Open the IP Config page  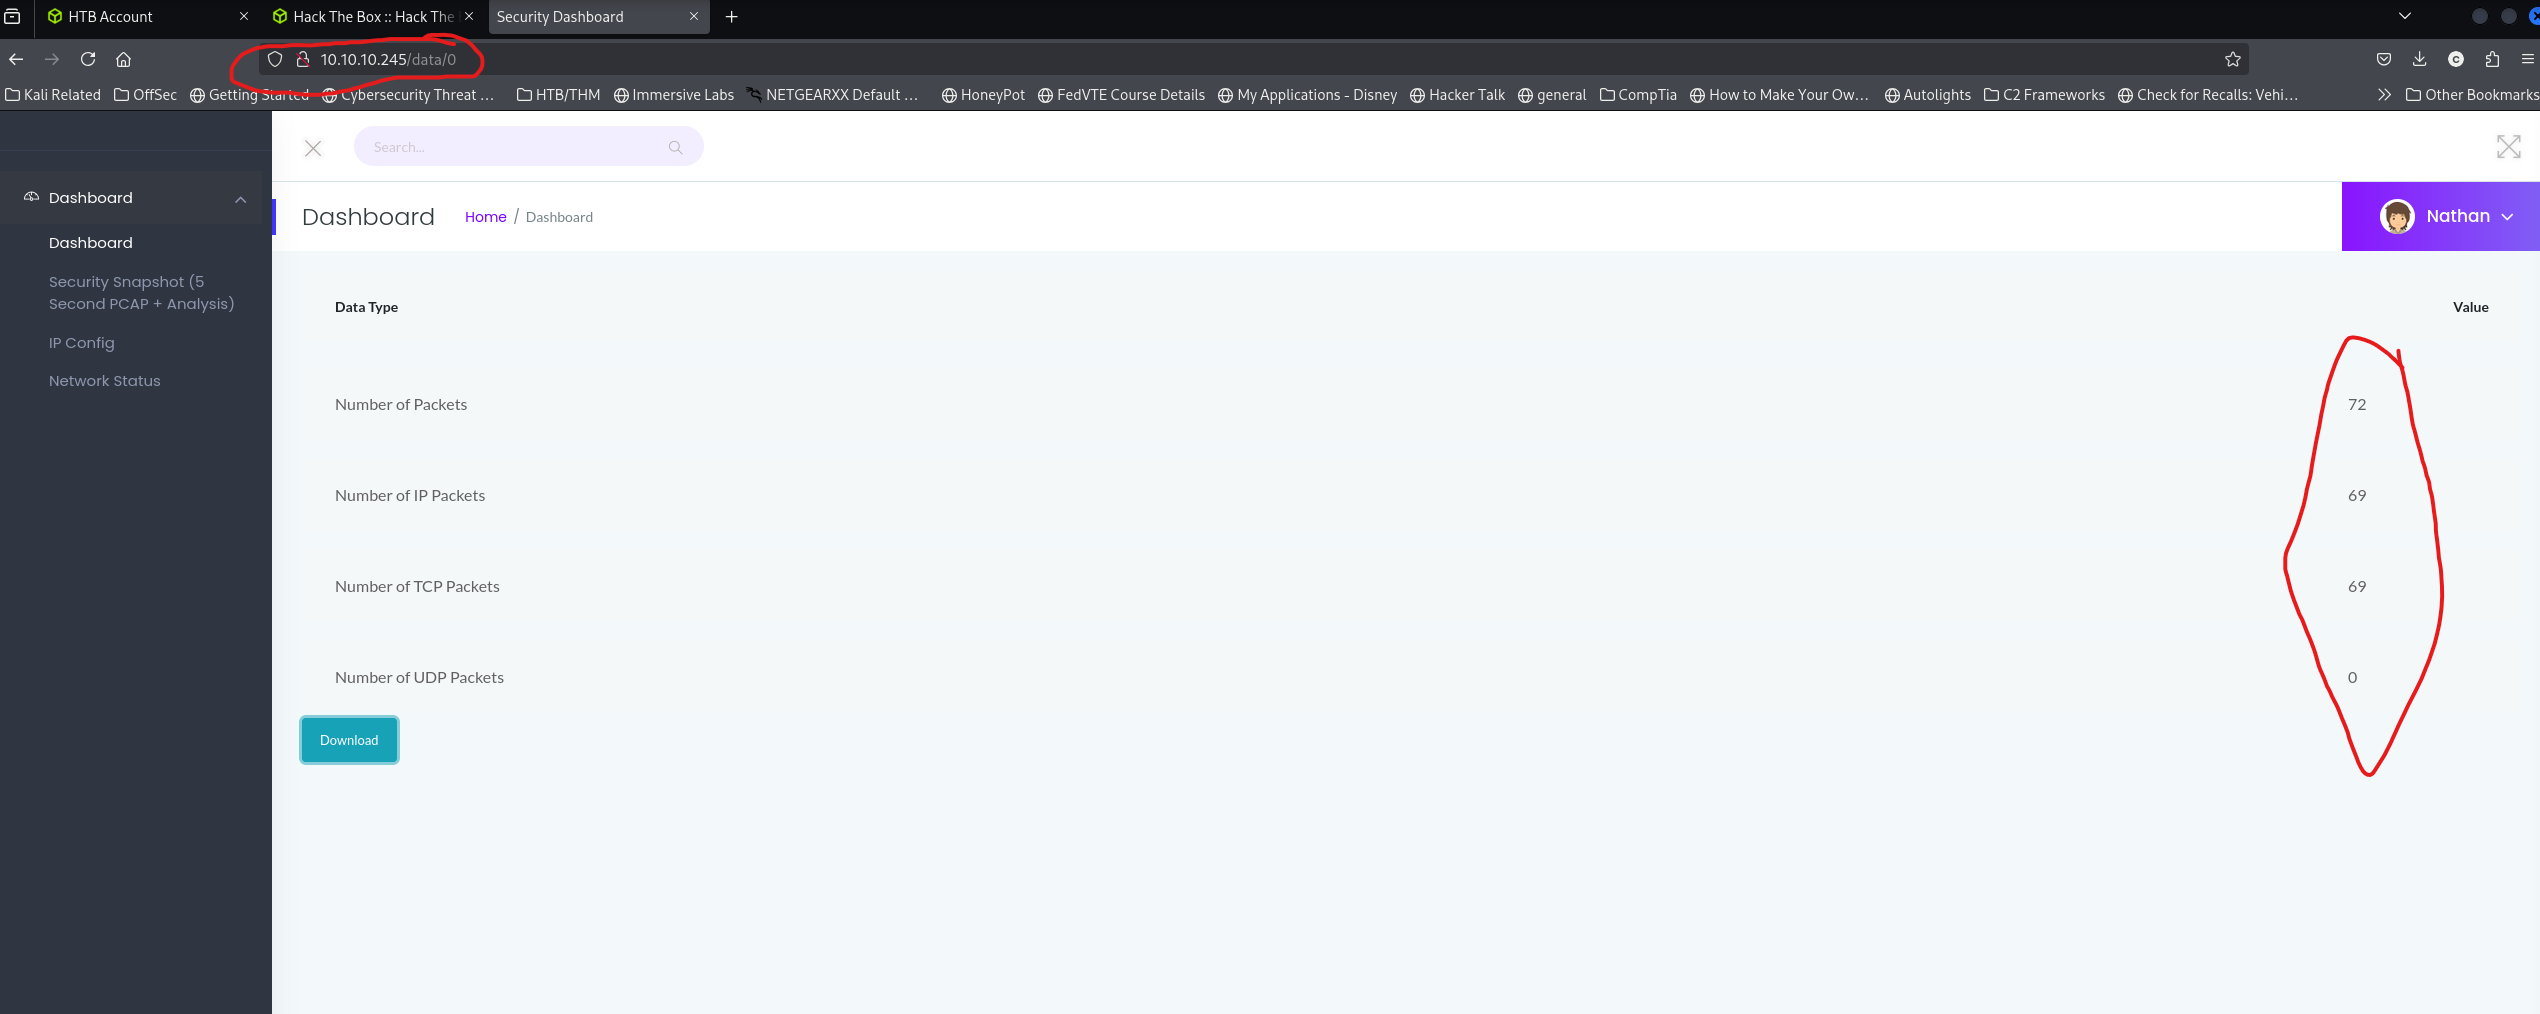[x=81, y=343]
